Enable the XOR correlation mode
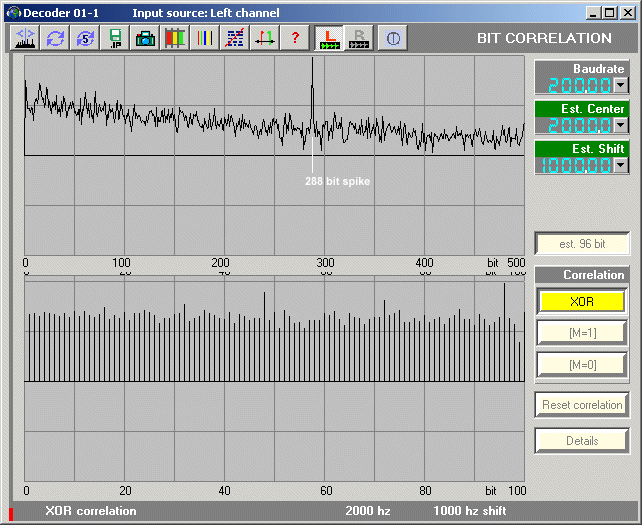Screen dimensions: 642x525 [581, 301]
